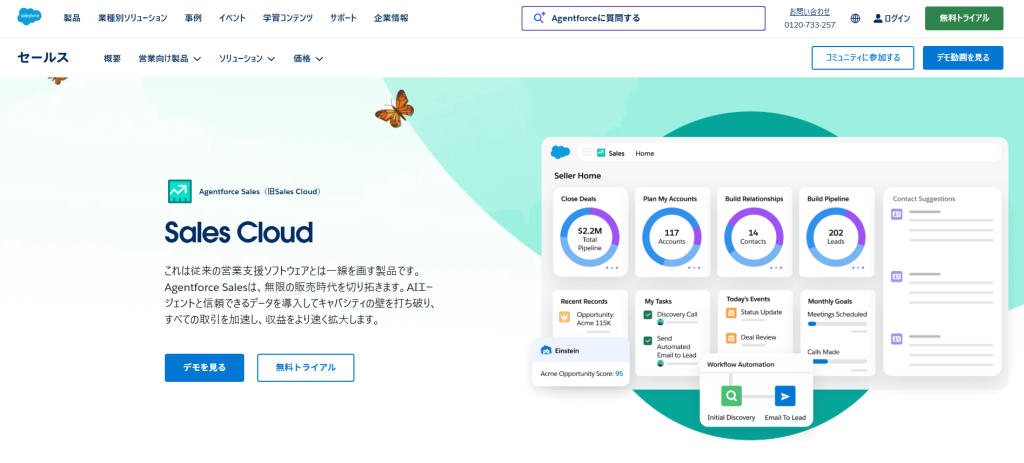Toggle the Discovery Call task checkbox

(648, 314)
